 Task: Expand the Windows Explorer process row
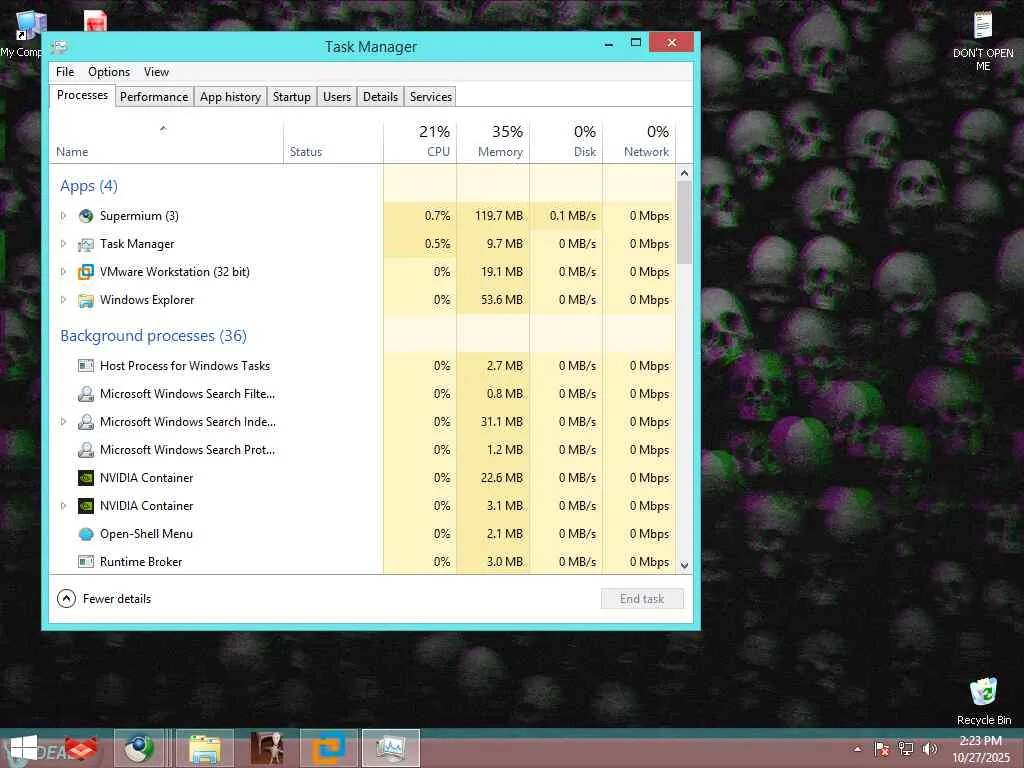pos(63,300)
